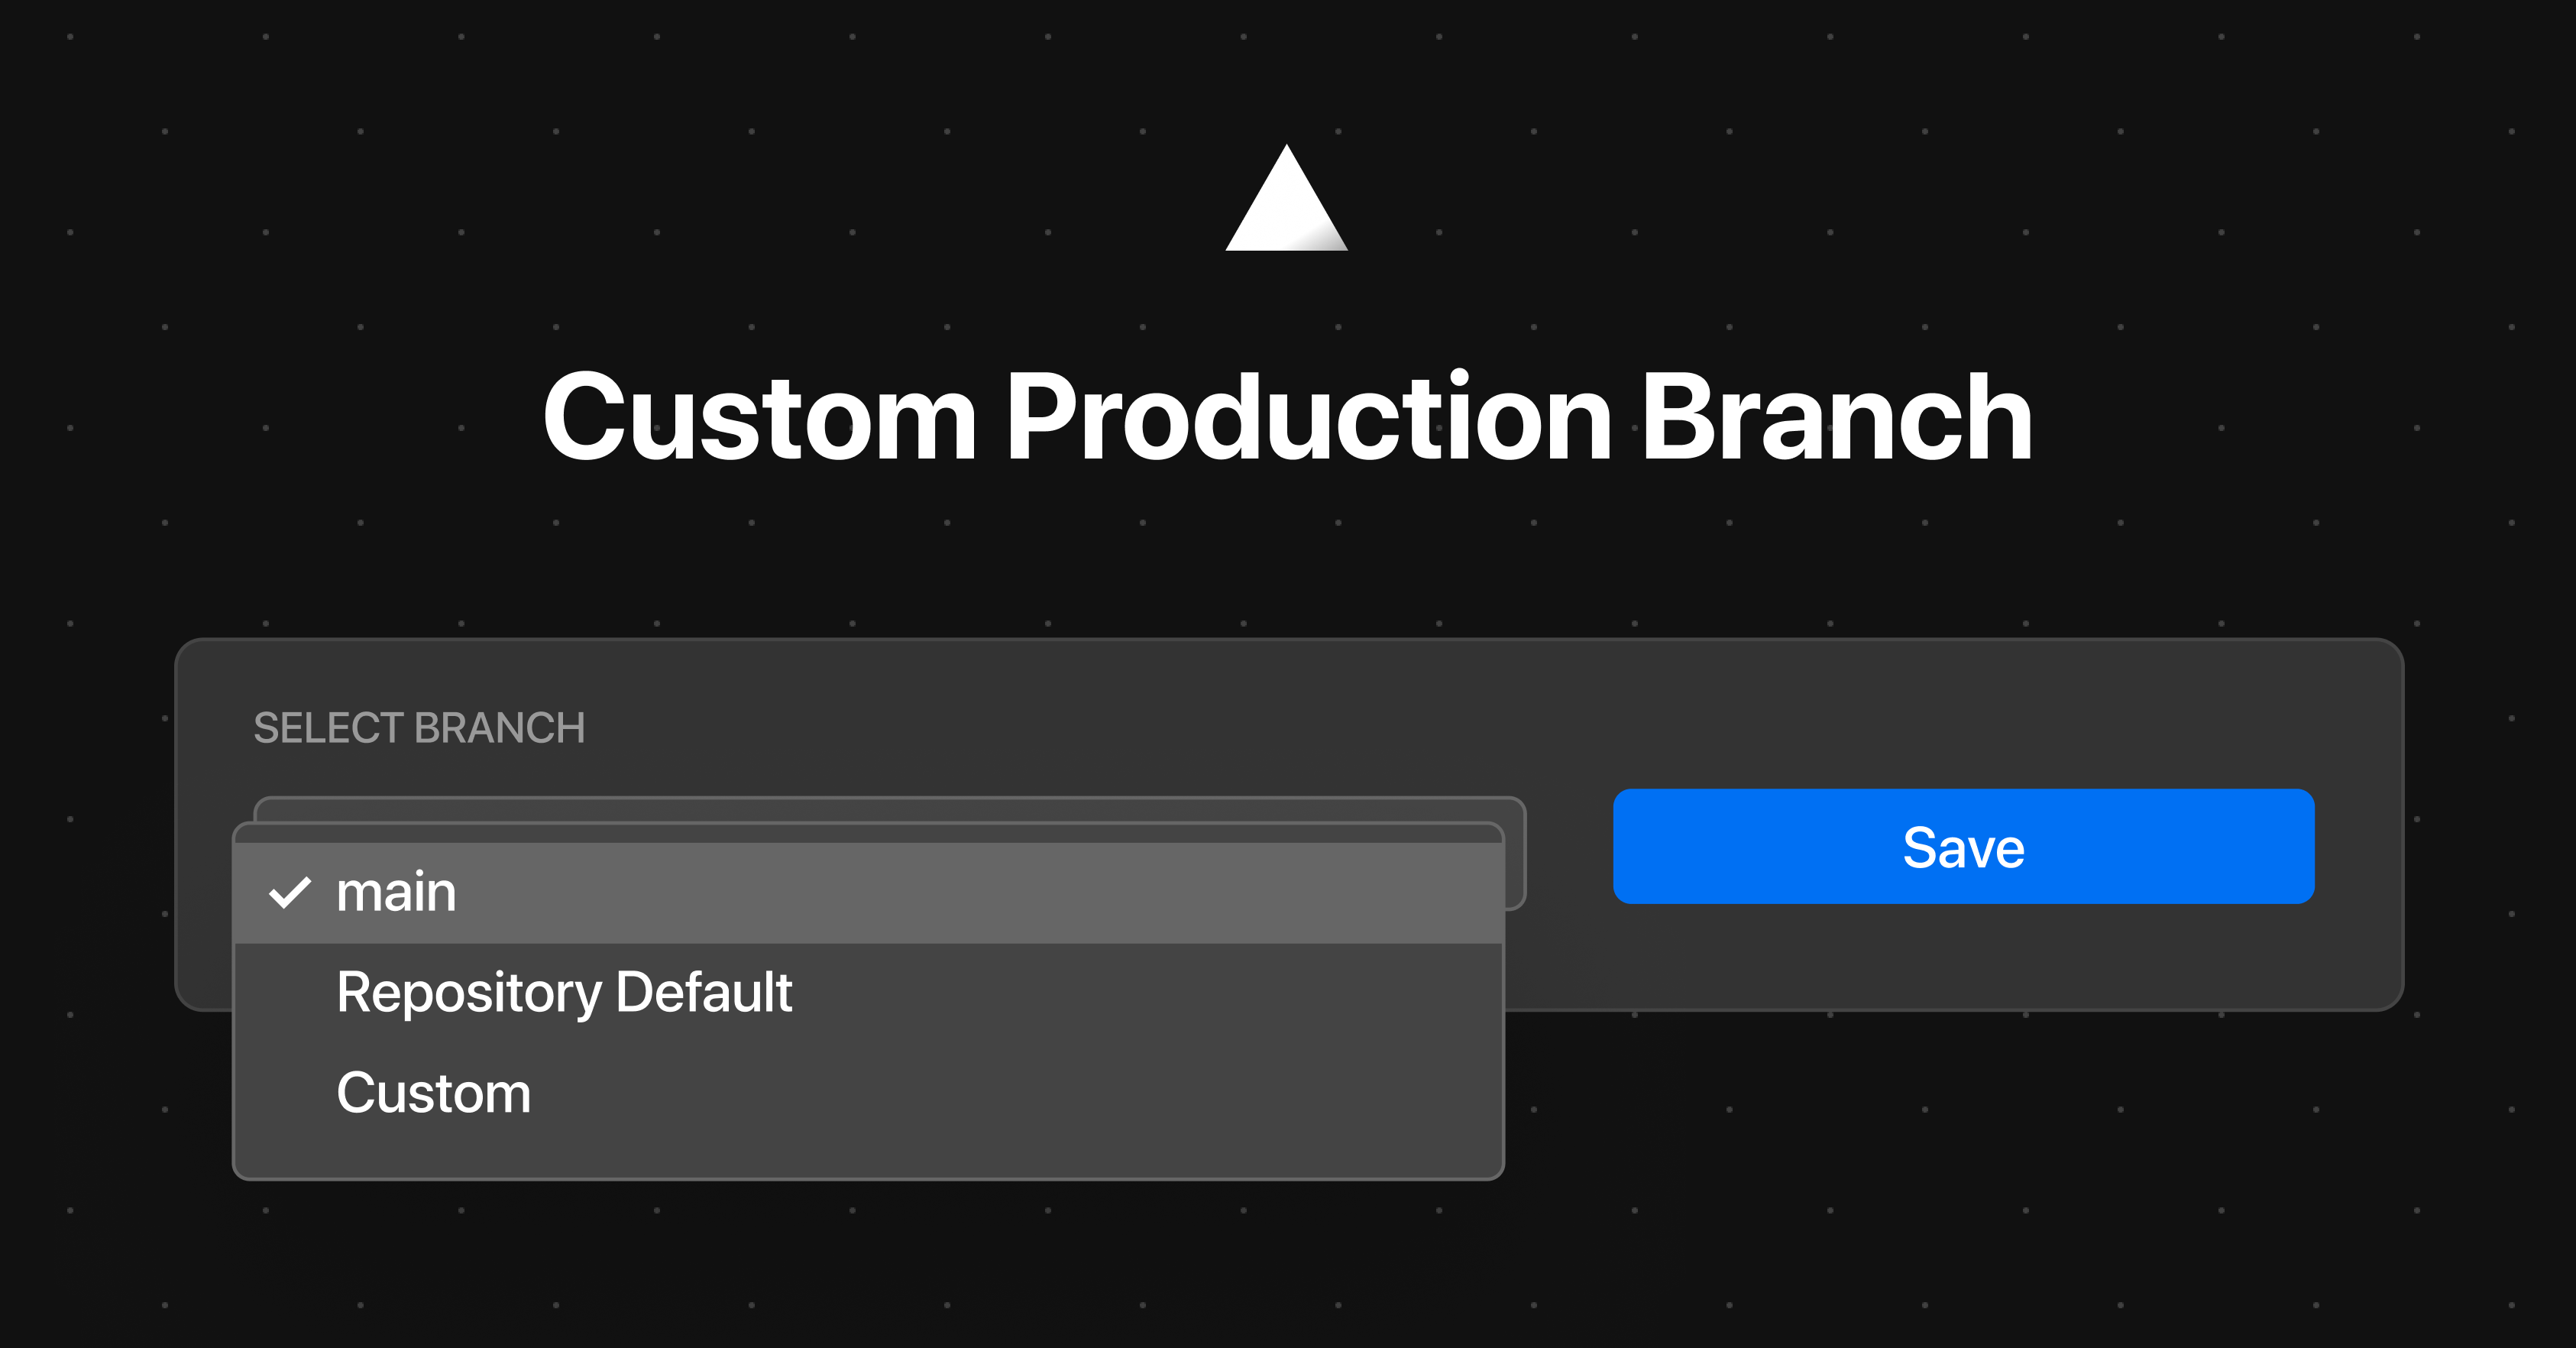Click the gray card area below Save

pyautogui.click(x=1963, y=958)
